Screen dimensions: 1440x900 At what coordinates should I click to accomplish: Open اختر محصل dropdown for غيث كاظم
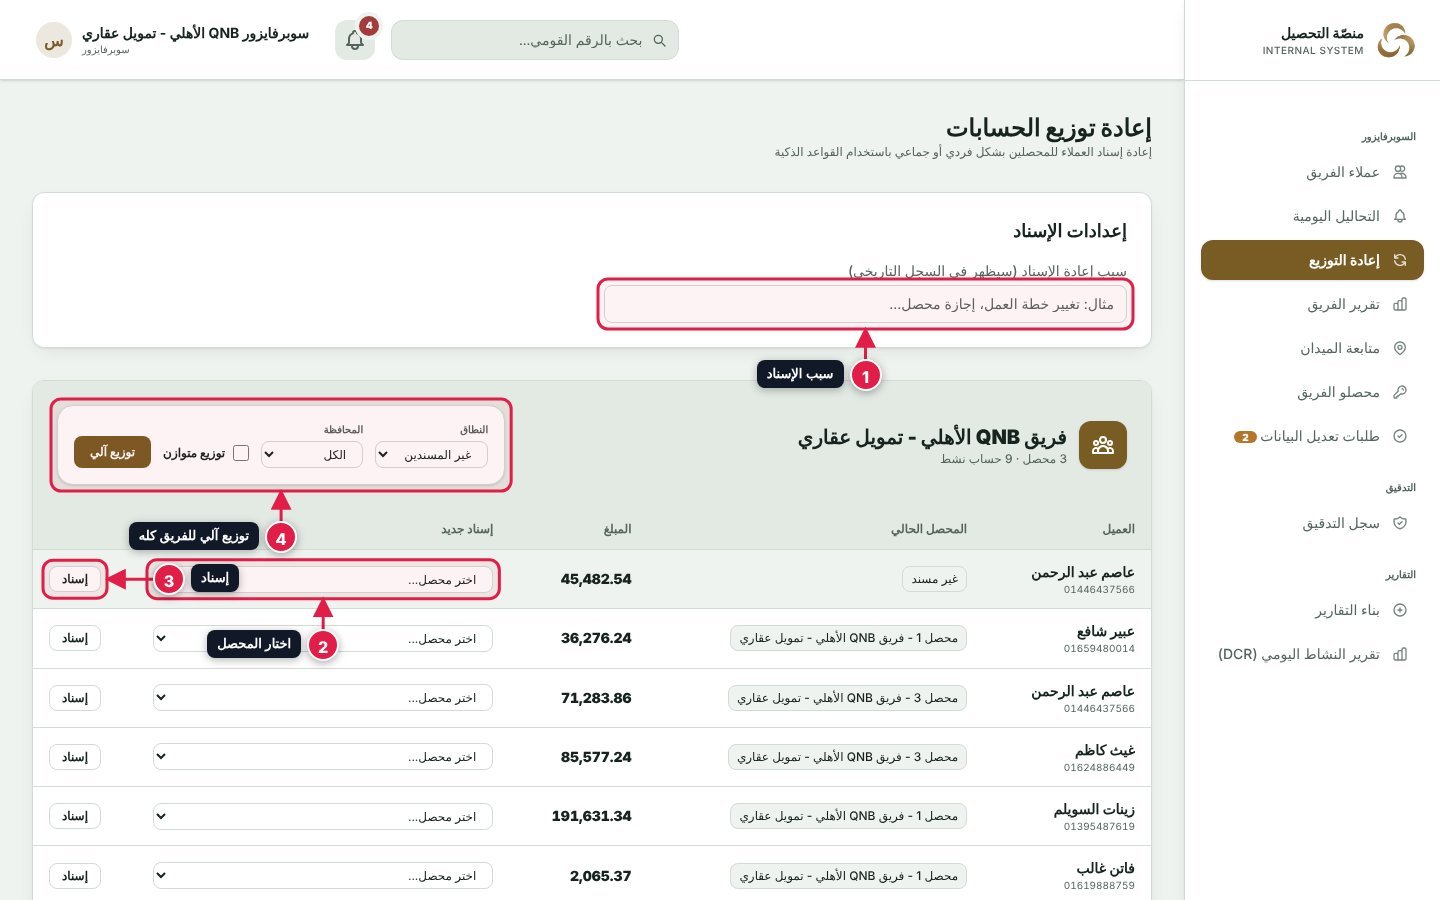click(x=323, y=757)
